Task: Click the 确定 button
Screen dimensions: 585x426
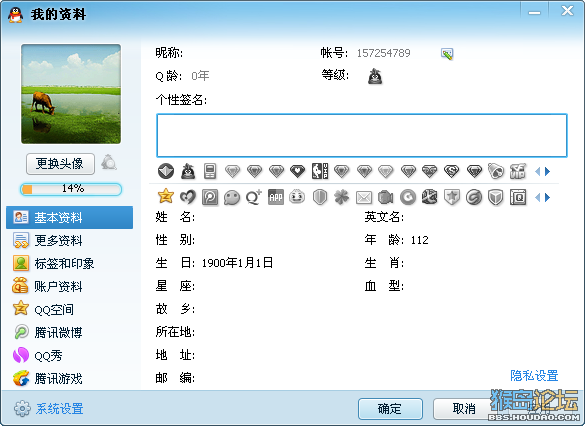Action: [390, 409]
